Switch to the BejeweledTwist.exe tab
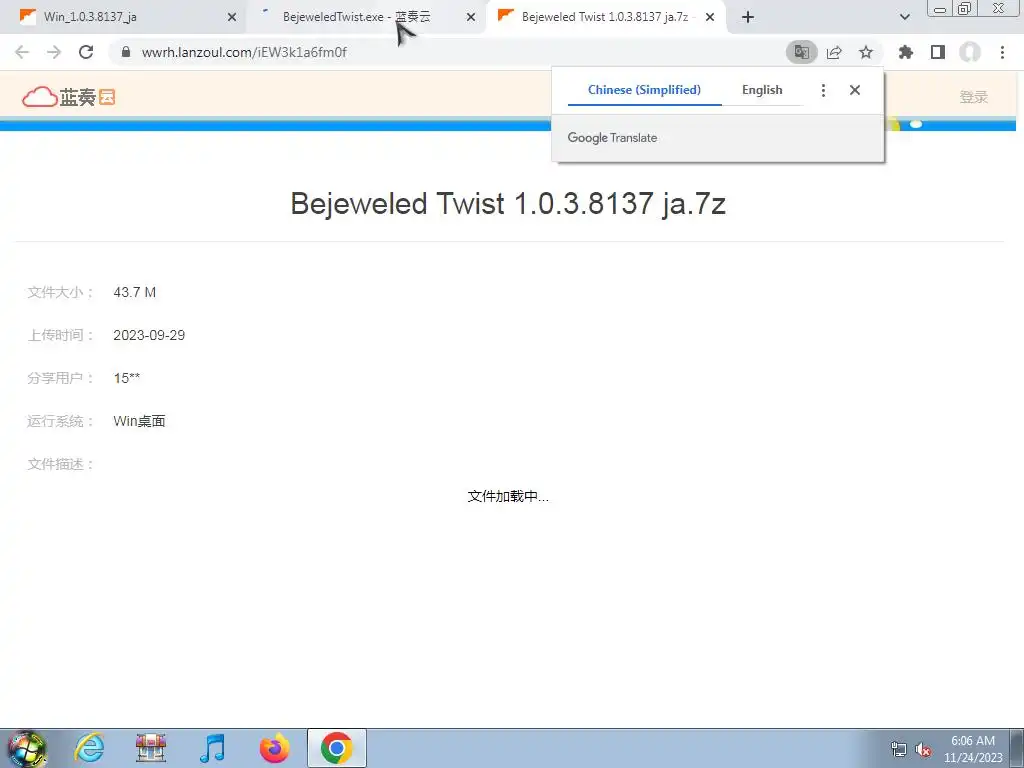 (357, 17)
